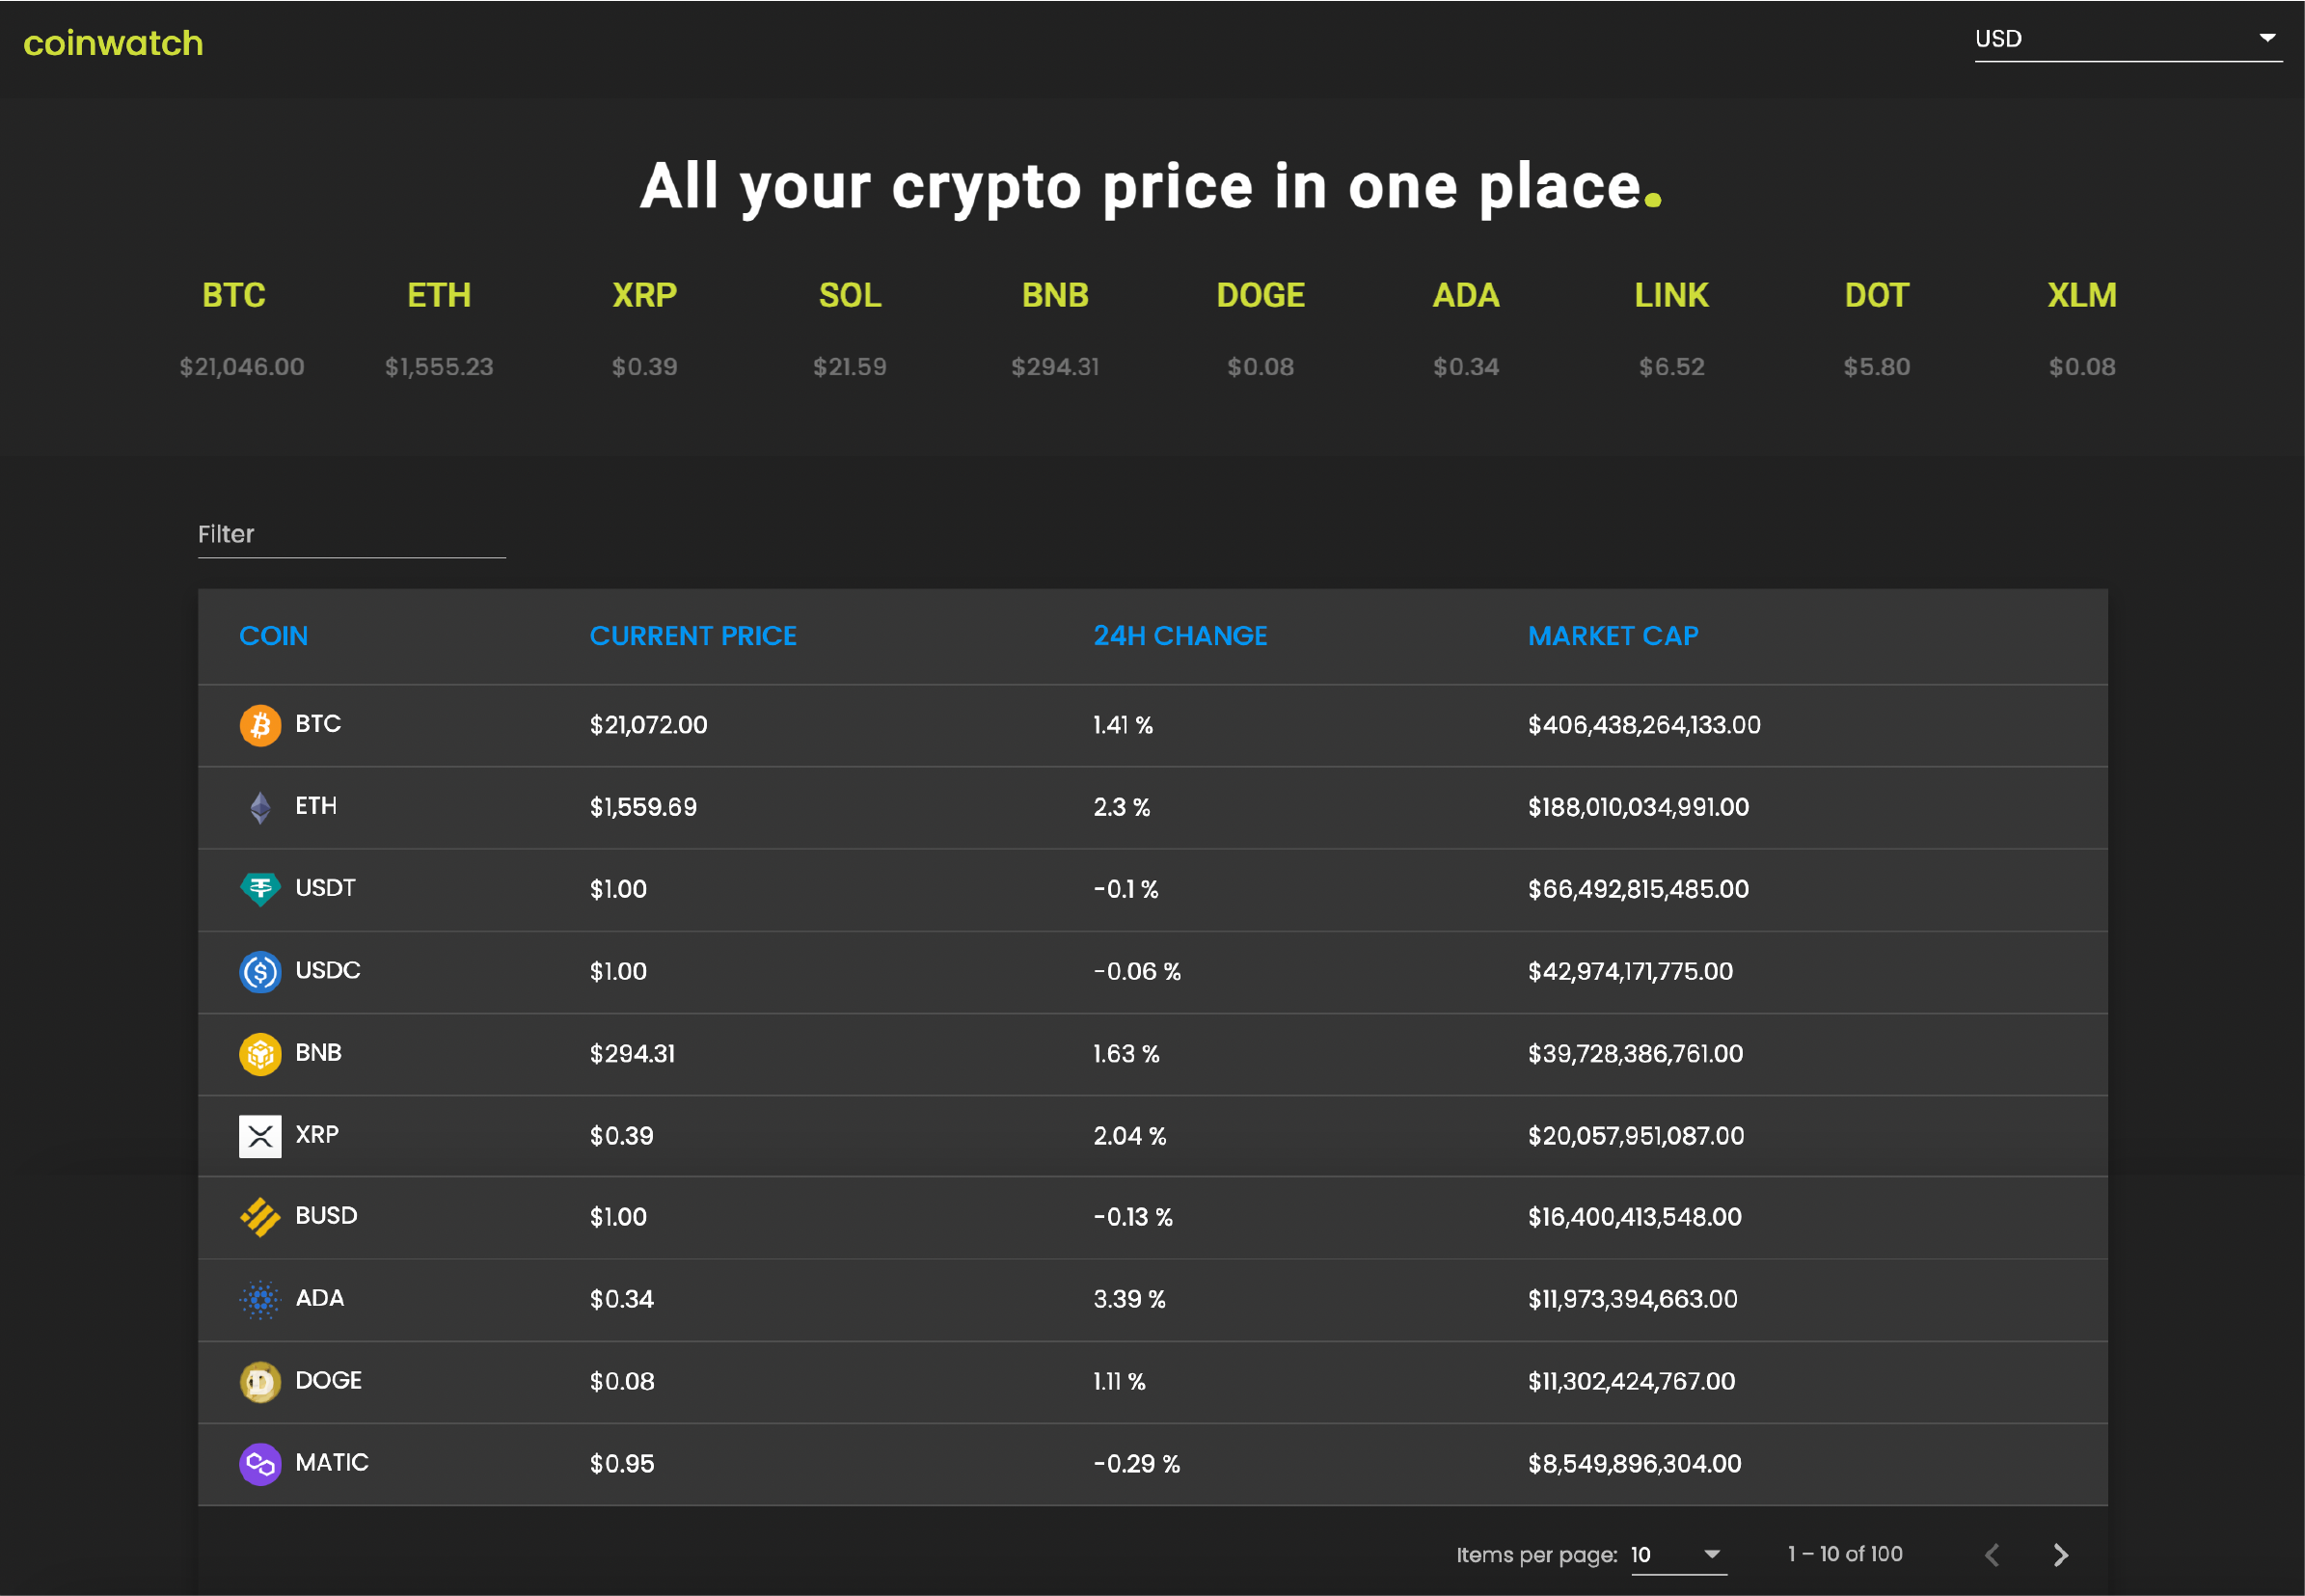Click market cap $188,010,034,991.00
The width and height of the screenshot is (2305, 1596).
click(1638, 807)
